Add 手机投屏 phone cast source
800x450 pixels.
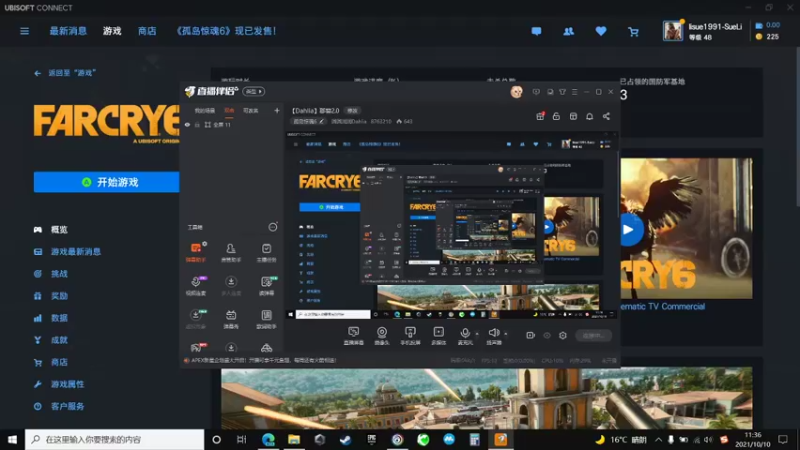click(x=410, y=336)
